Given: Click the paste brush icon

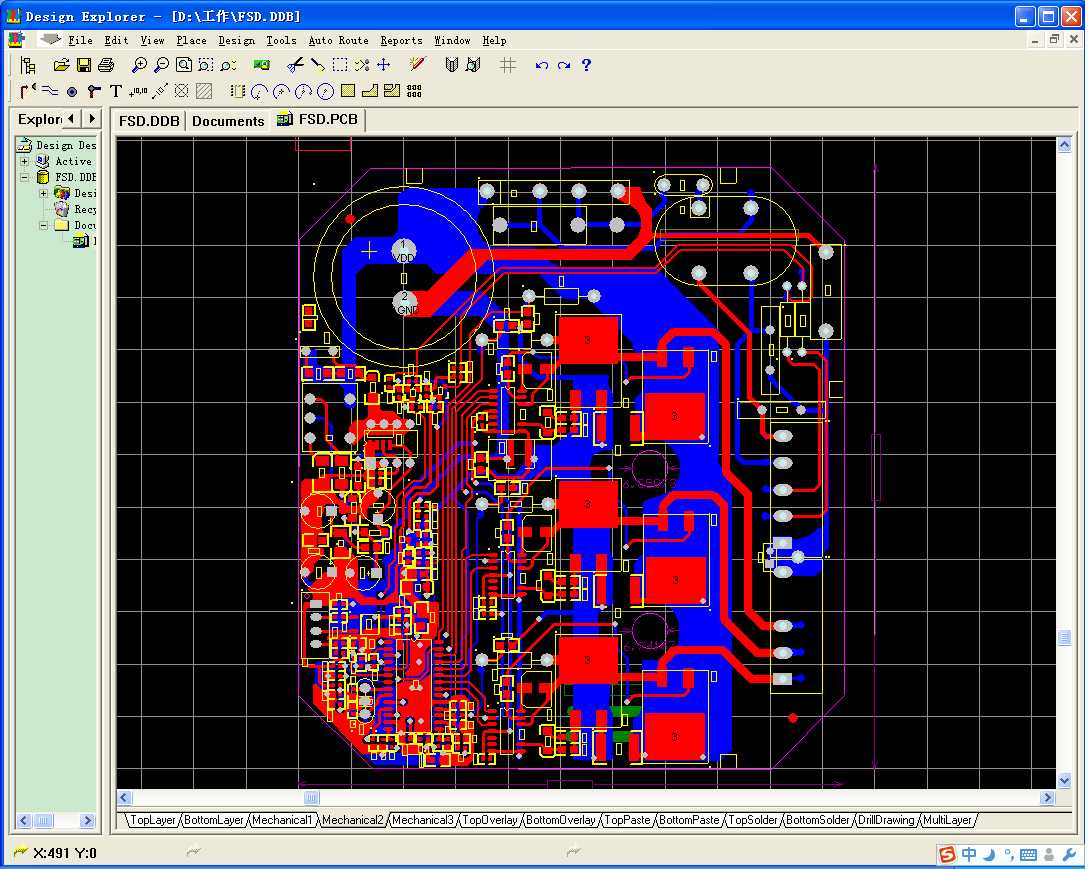Looking at the screenshot, I should pyautogui.click(x=317, y=65).
